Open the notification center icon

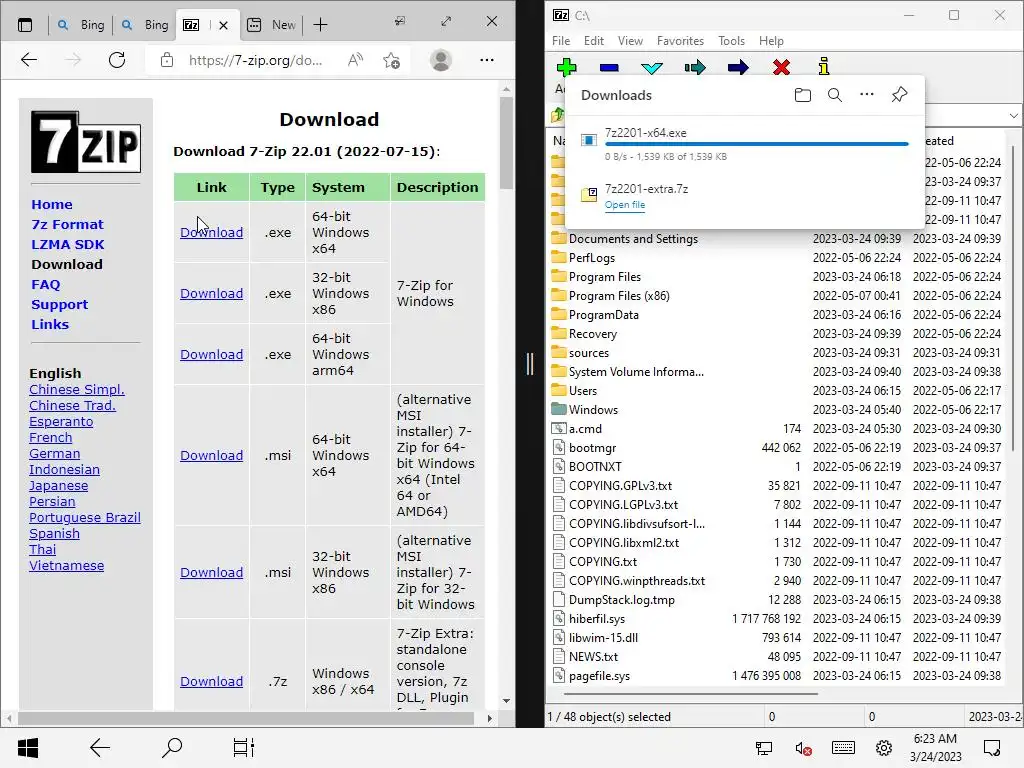pos(992,748)
